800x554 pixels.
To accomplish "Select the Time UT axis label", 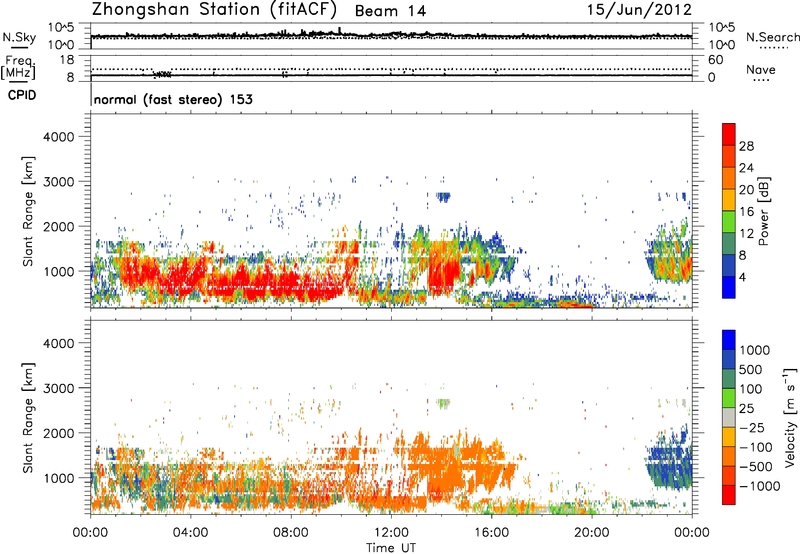I will (391, 548).
